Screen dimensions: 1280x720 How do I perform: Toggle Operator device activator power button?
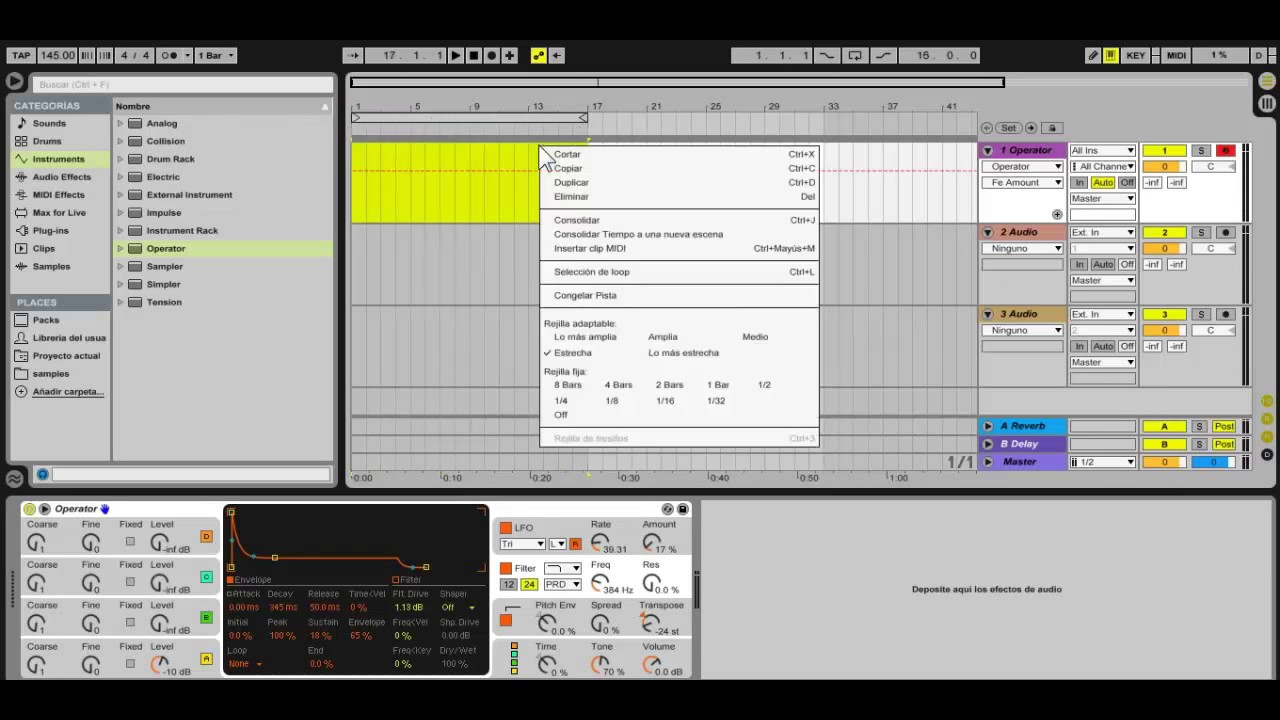pyautogui.click(x=30, y=509)
